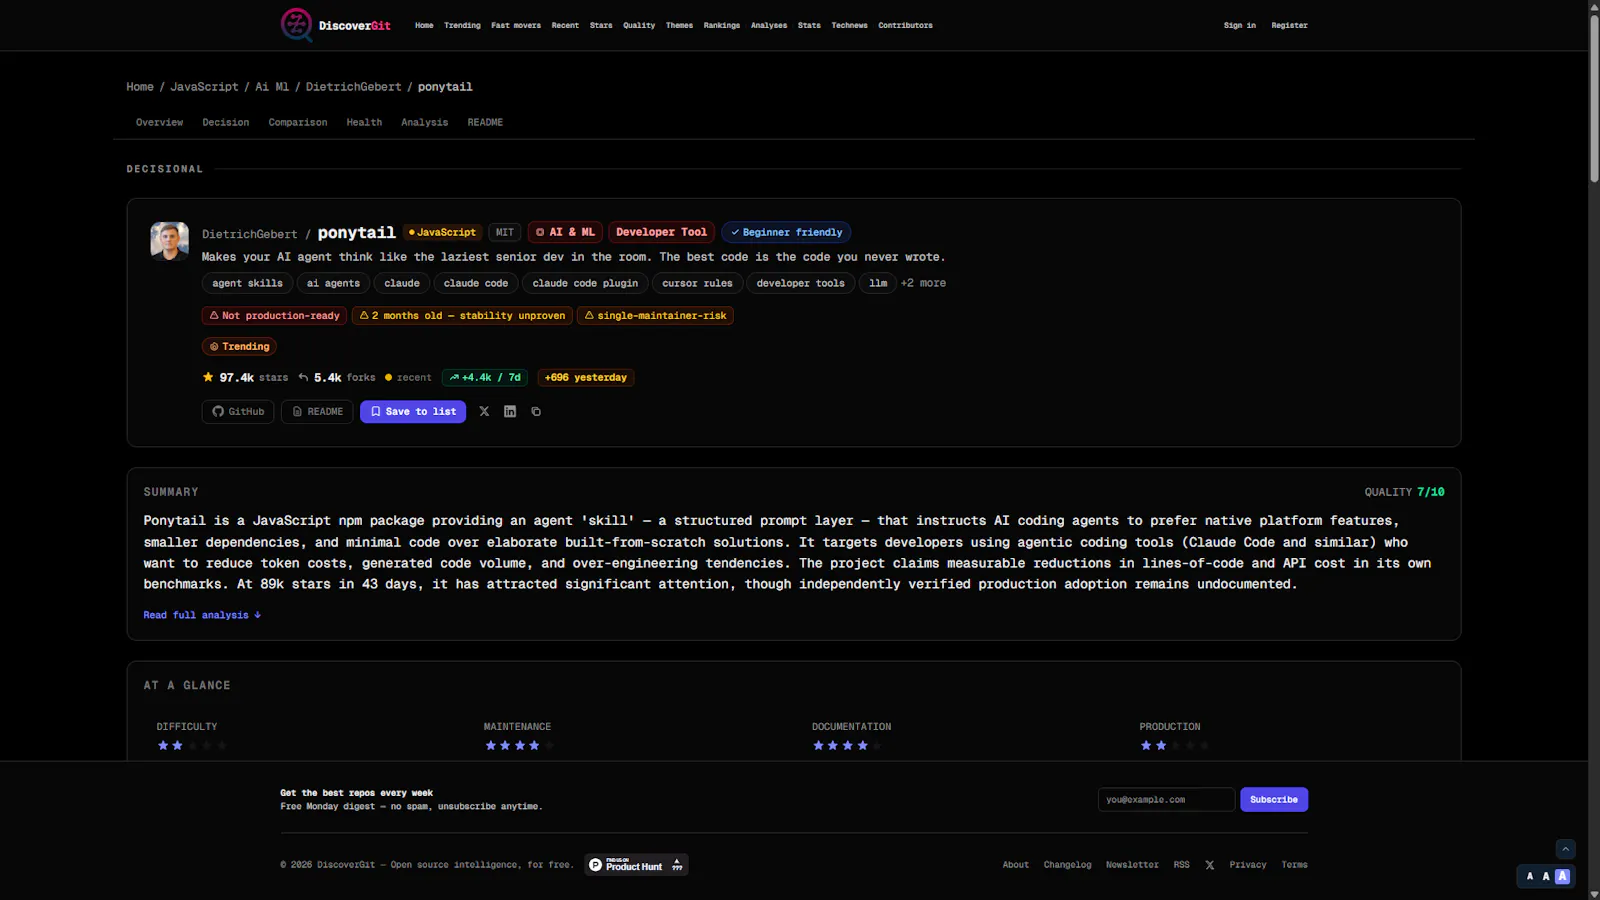The image size is (1600, 900).
Task: Select the largest font size A
Action: (x=1563, y=876)
